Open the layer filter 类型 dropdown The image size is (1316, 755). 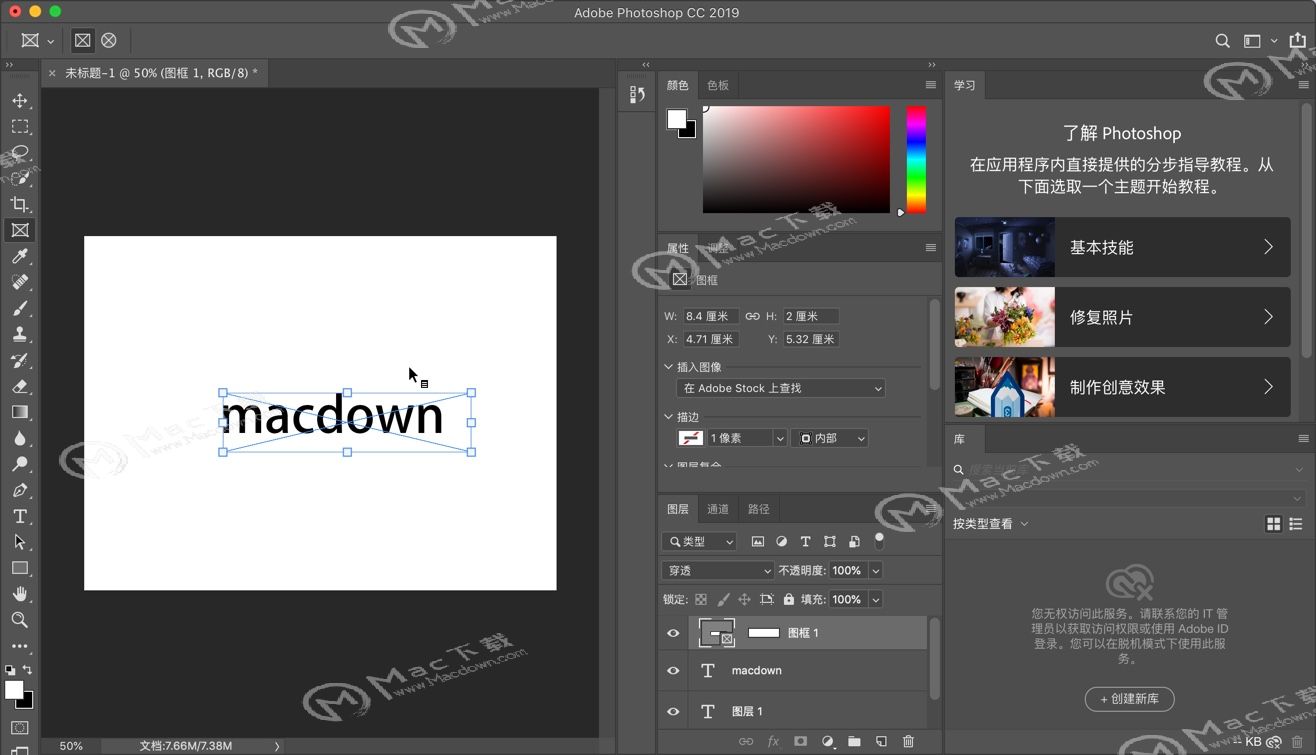[x=699, y=541]
